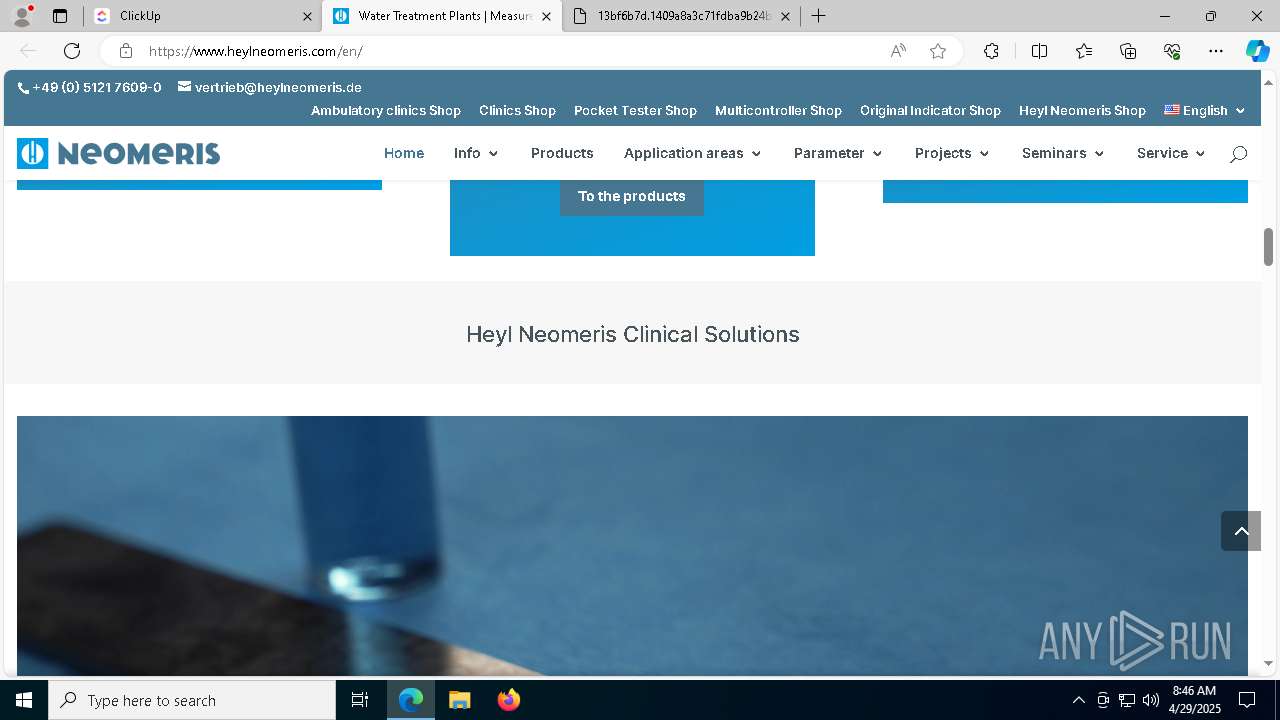Open Copilot sidebar icon
Viewport: 1280px width, 720px height.
1257,51
